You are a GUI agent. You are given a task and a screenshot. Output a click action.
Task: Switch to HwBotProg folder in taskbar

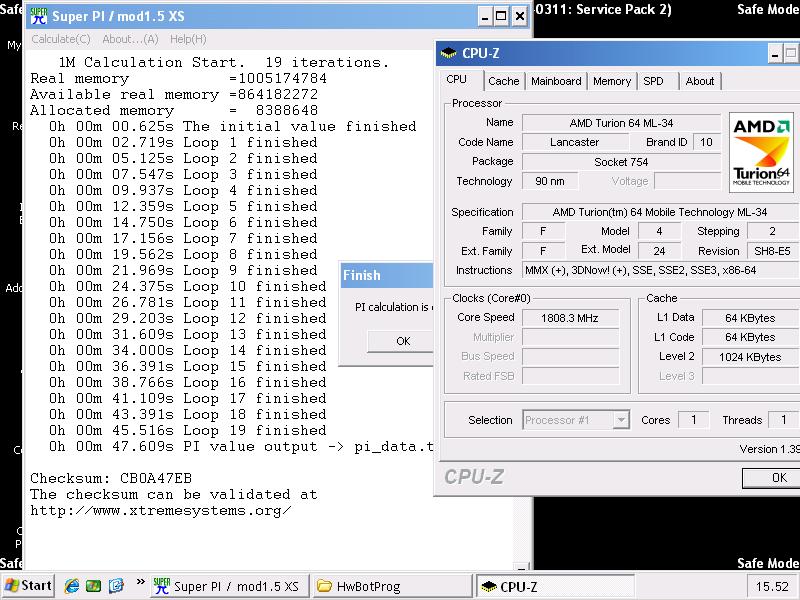(x=392, y=586)
